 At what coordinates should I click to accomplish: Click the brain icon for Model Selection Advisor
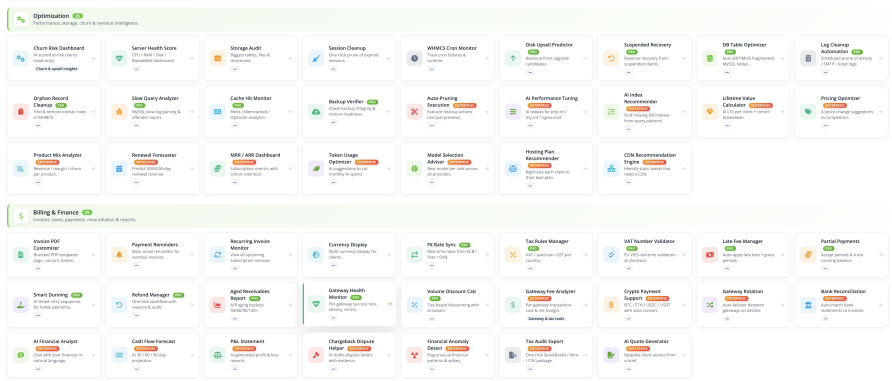point(415,168)
